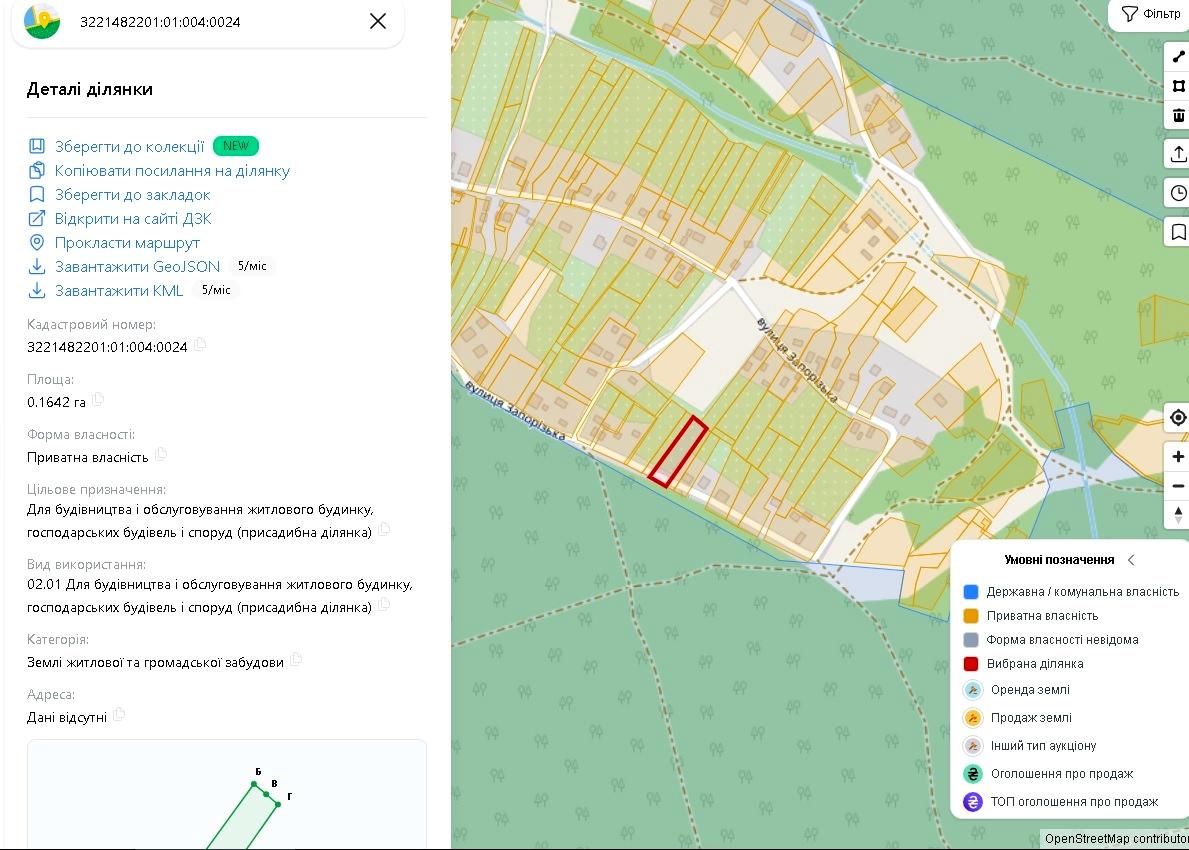Click the bookmark icon beside Зберегти до закладок

(x=36, y=195)
